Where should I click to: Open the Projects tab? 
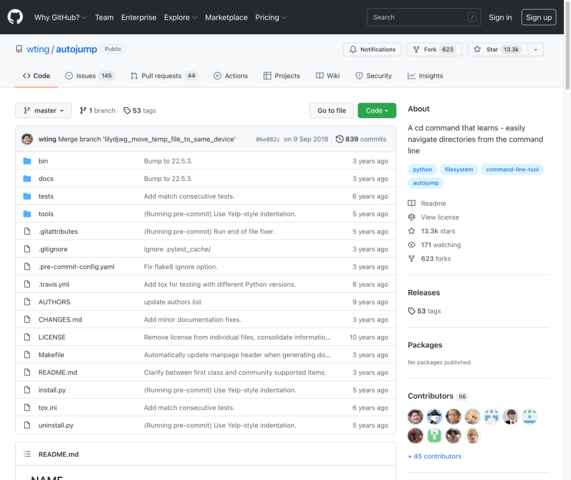tap(281, 76)
